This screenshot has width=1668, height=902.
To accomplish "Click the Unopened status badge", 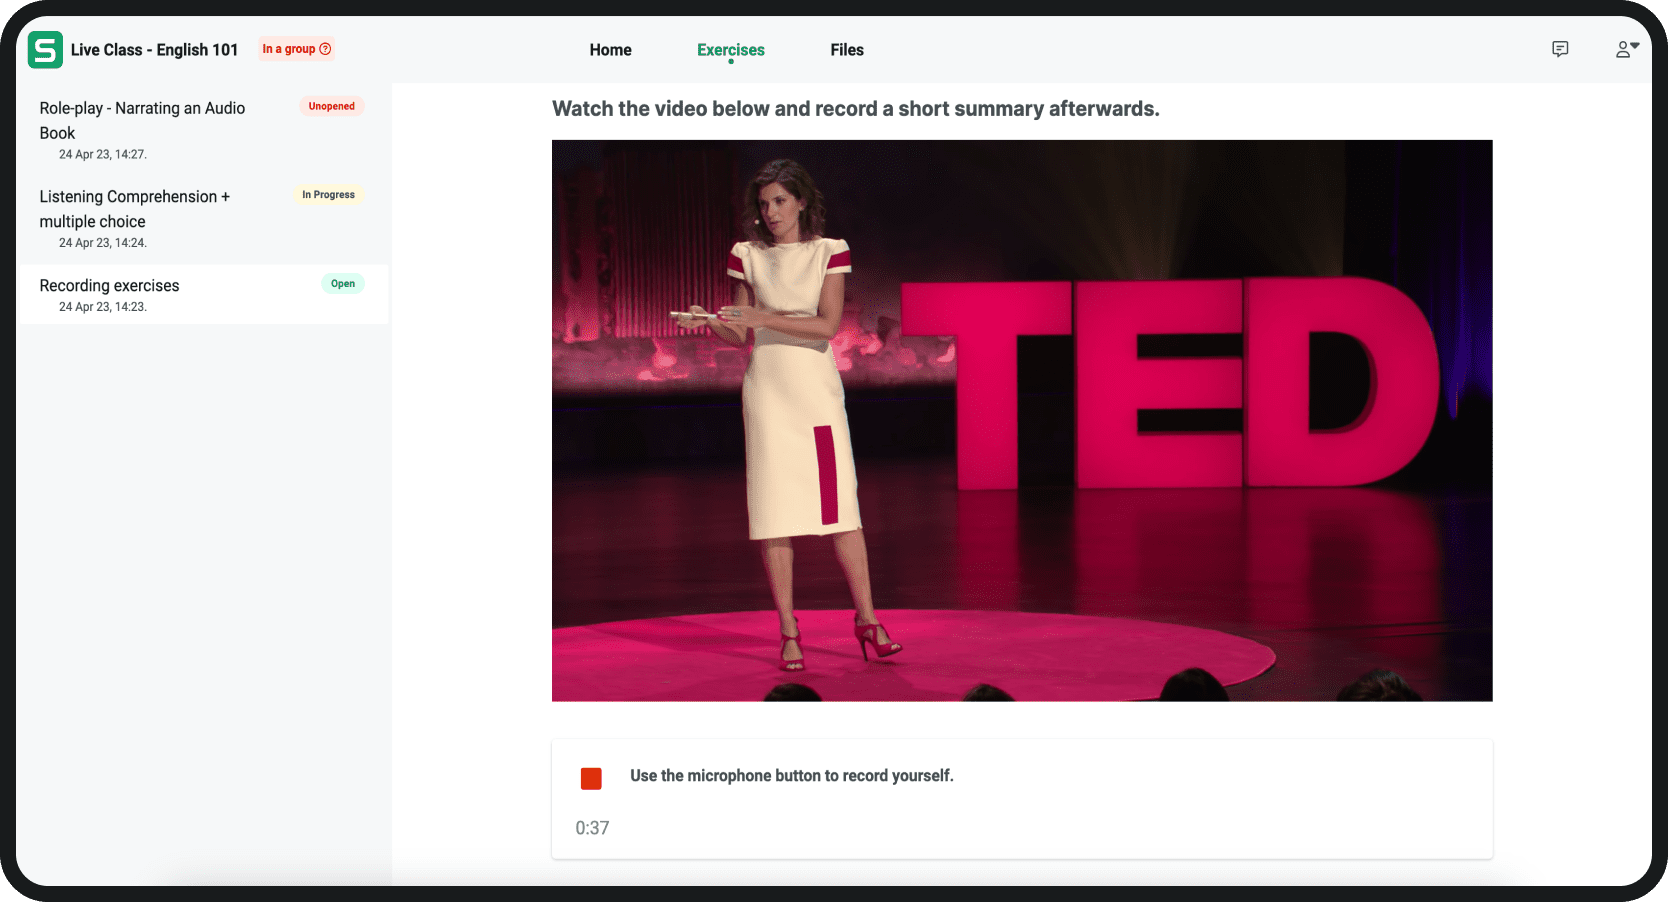I will point(331,106).
